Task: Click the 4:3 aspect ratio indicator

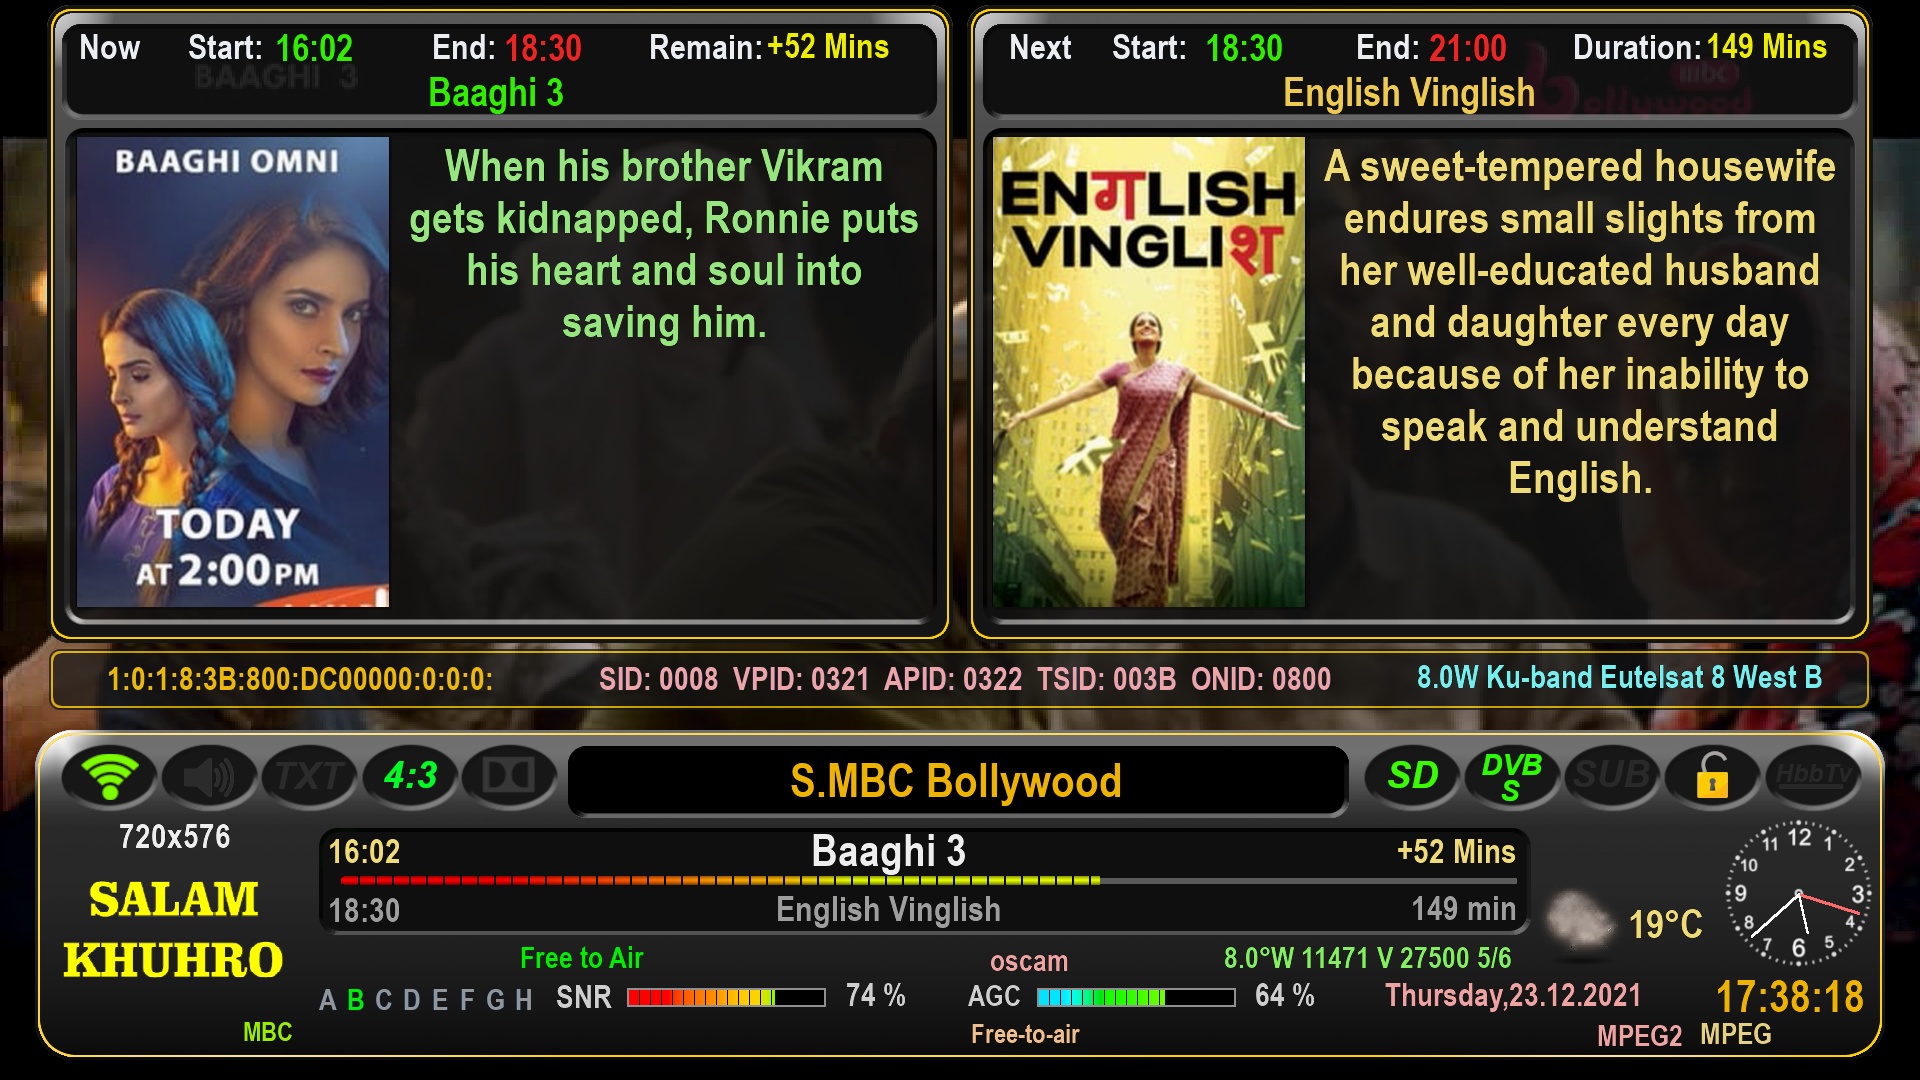Action: click(x=410, y=776)
